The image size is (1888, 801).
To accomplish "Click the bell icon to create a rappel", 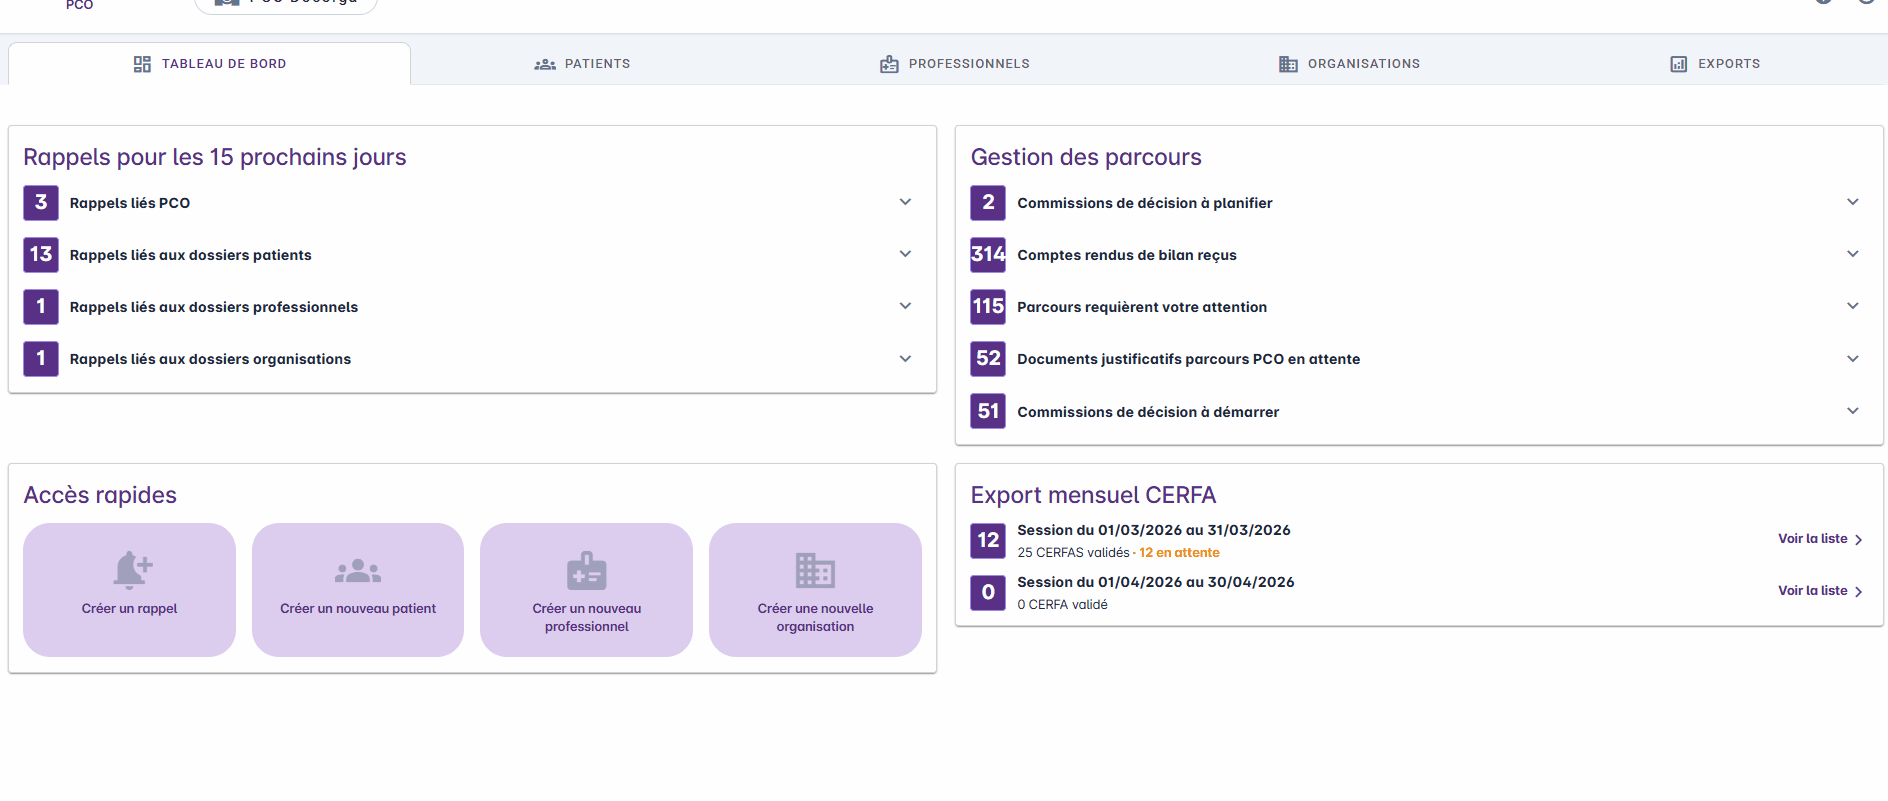I will click(131, 569).
